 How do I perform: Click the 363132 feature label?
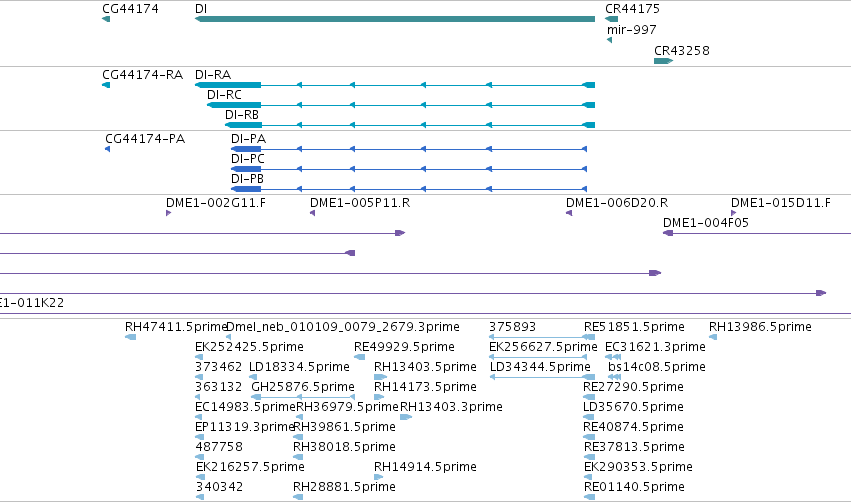click(x=218, y=387)
